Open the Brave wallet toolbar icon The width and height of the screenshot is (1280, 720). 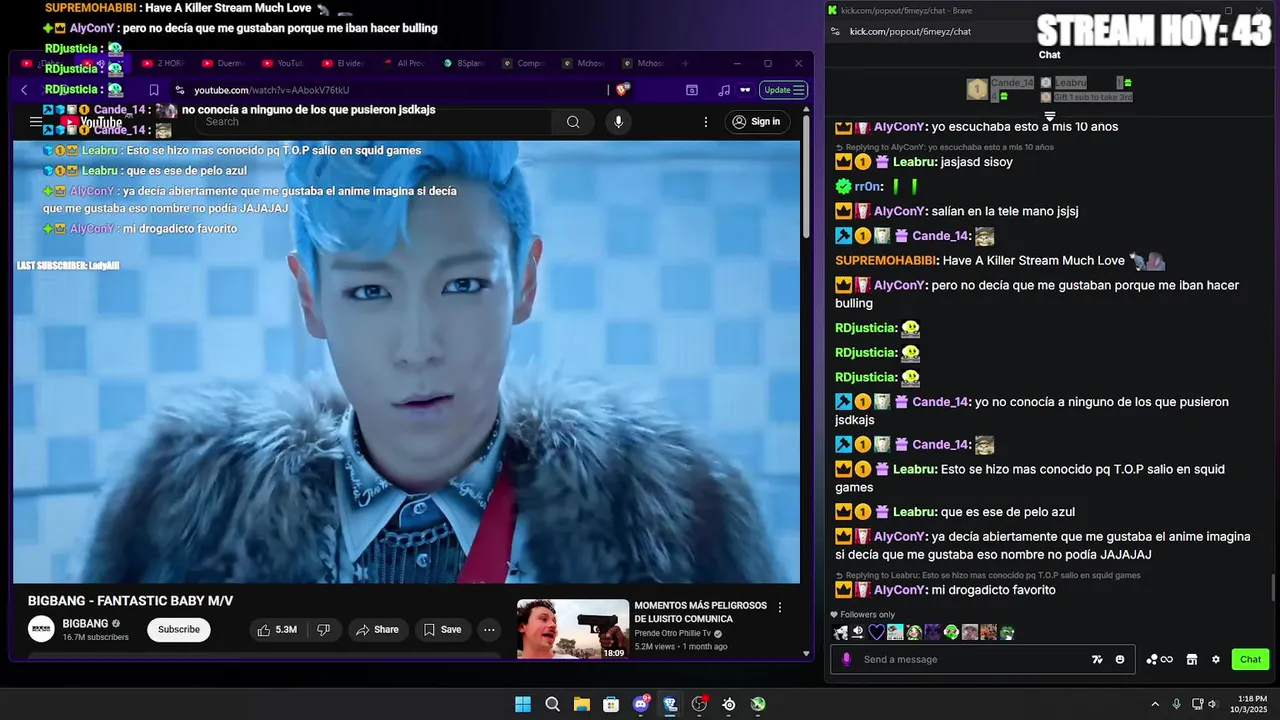[691, 90]
